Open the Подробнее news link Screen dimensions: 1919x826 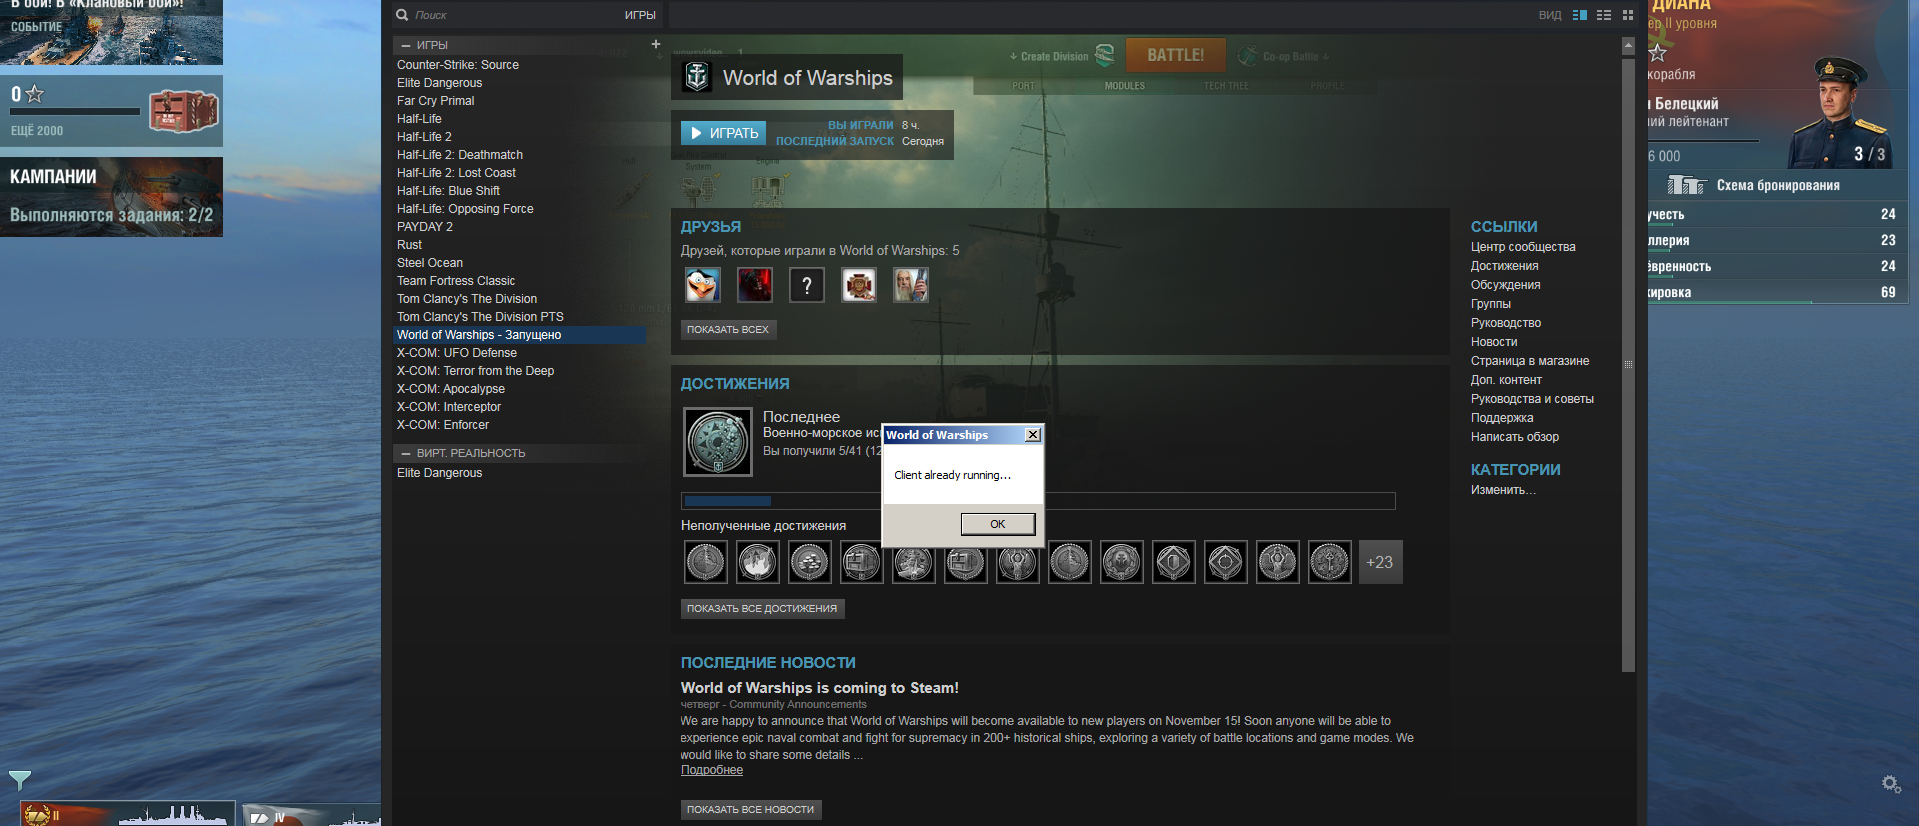pos(711,770)
